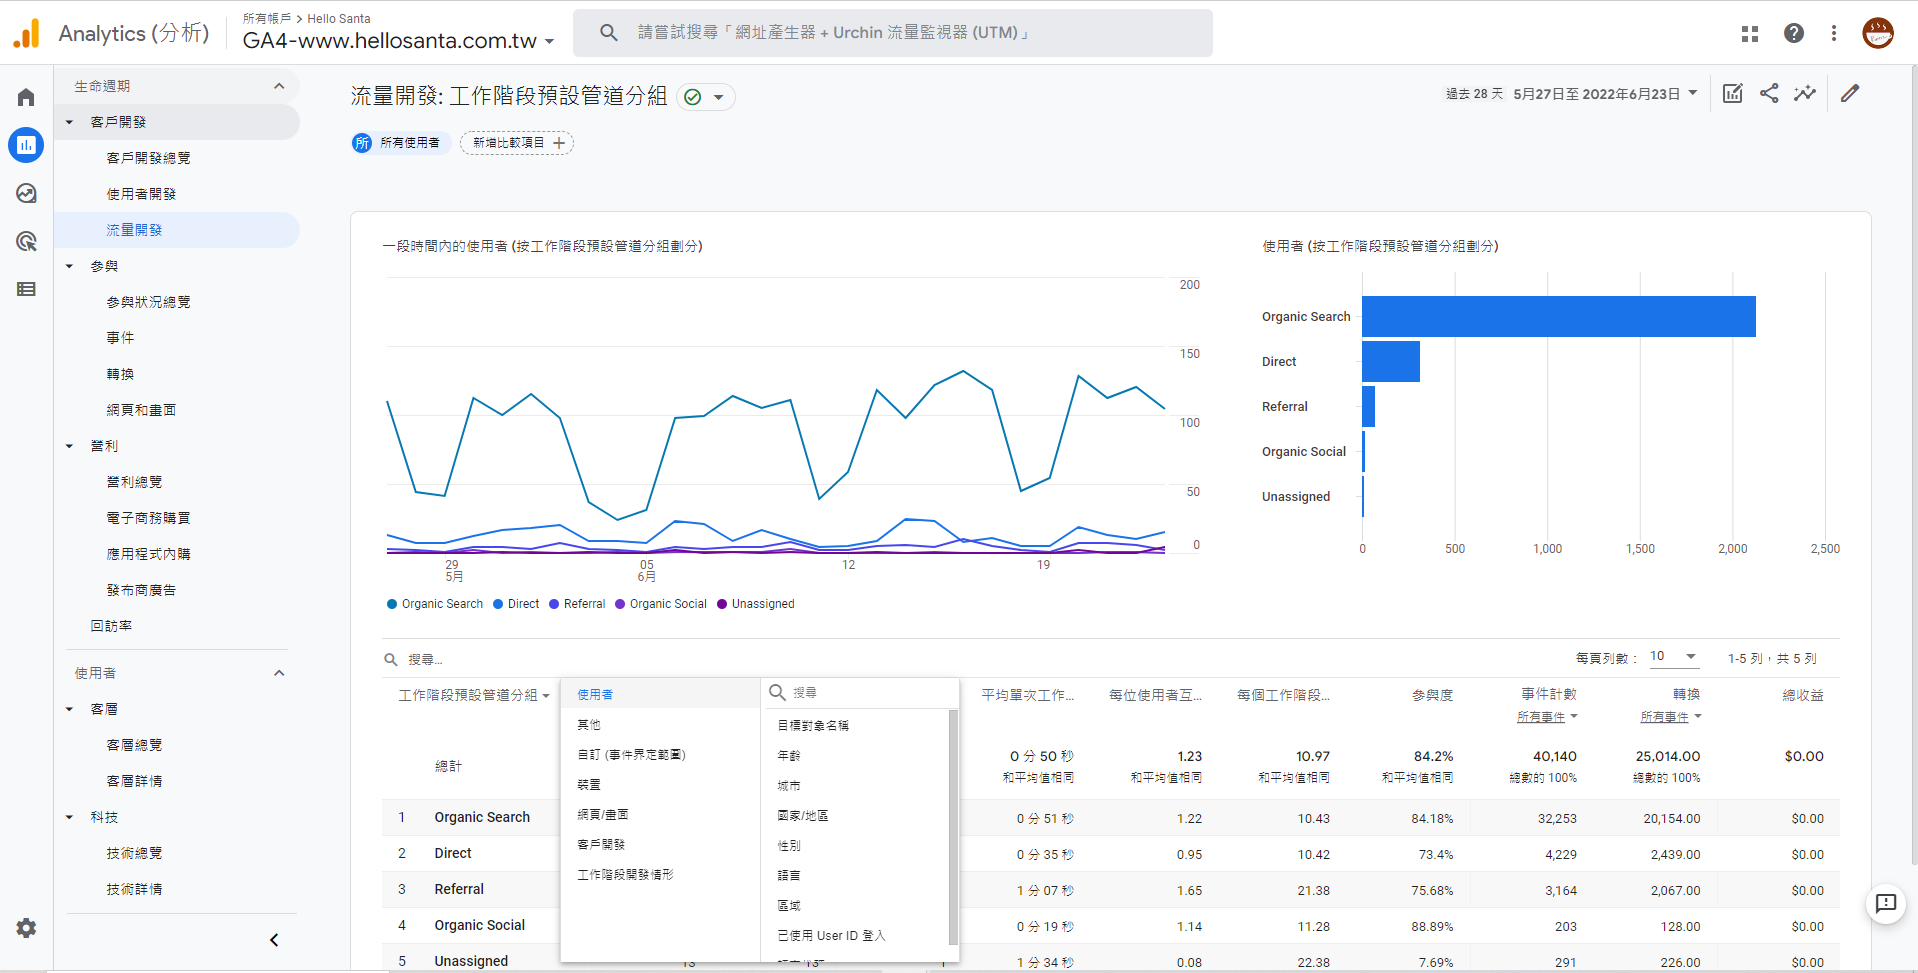Click the Unassigned legend color dot
1918x973 pixels.
722,604
